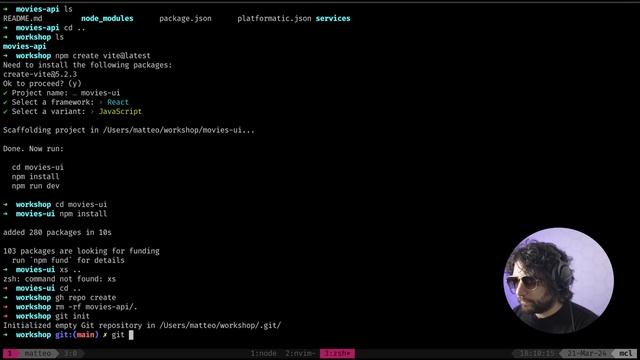Viewport: 640px width, 360px height.
Task: Click the 'added 280 packages in 10s' line
Action: pyautogui.click(x=57, y=232)
